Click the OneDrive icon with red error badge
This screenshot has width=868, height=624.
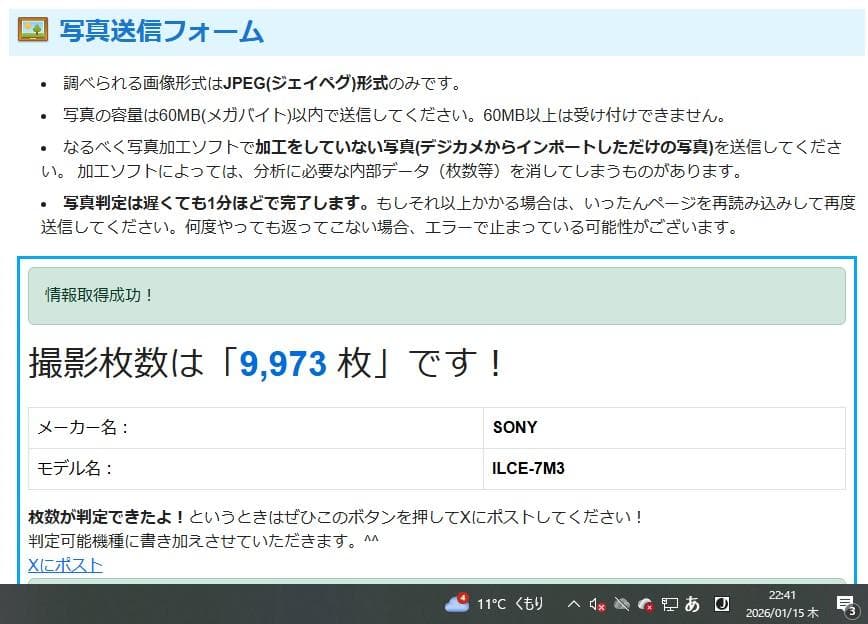[x=646, y=604]
